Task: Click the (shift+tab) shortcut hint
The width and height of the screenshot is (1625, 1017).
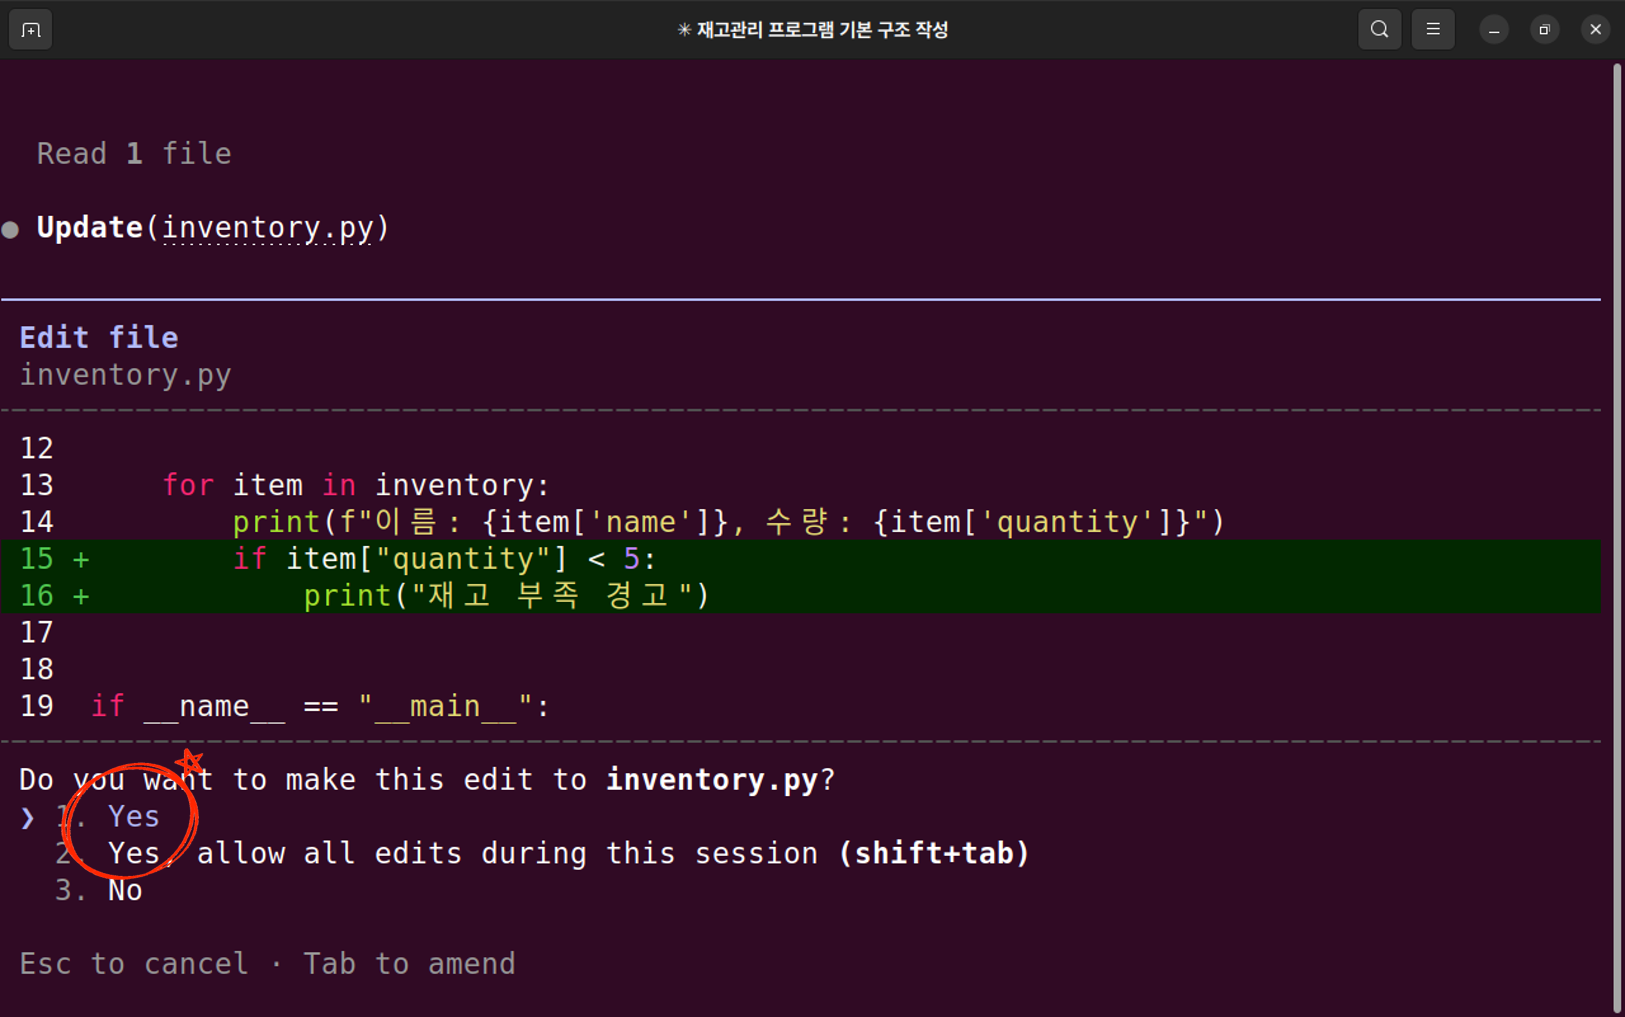Action: click(x=934, y=854)
